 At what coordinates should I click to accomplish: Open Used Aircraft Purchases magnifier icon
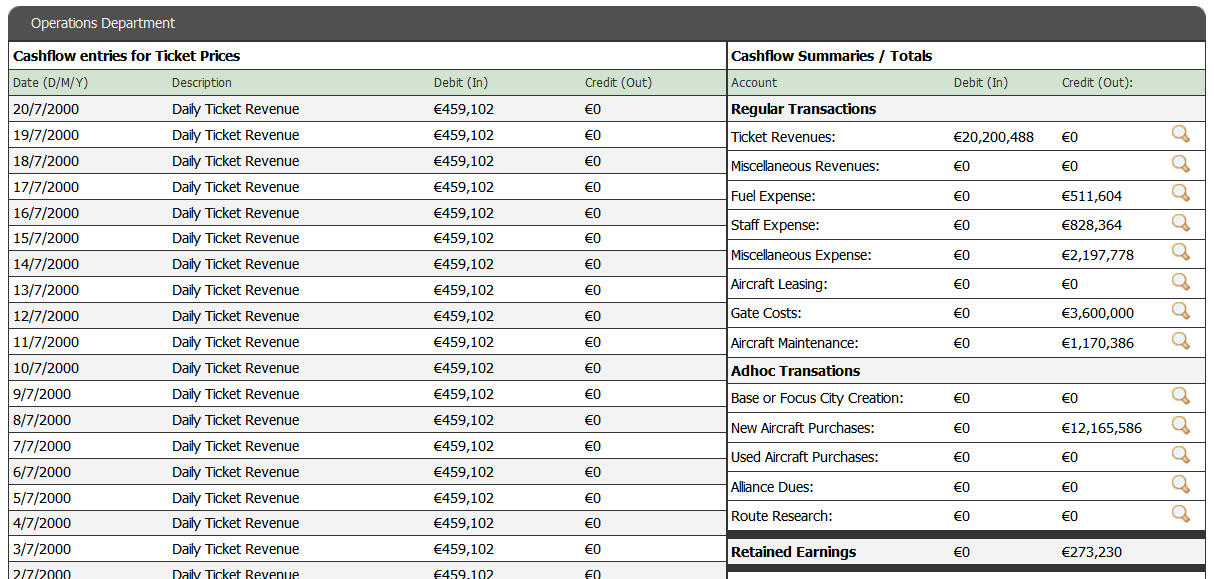pyautogui.click(x=1180, y=455)
